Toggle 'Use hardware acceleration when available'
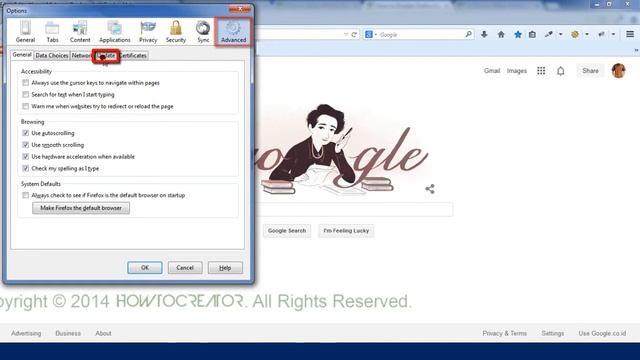This screenshot has height=360, width=640. tap(26, 157)
